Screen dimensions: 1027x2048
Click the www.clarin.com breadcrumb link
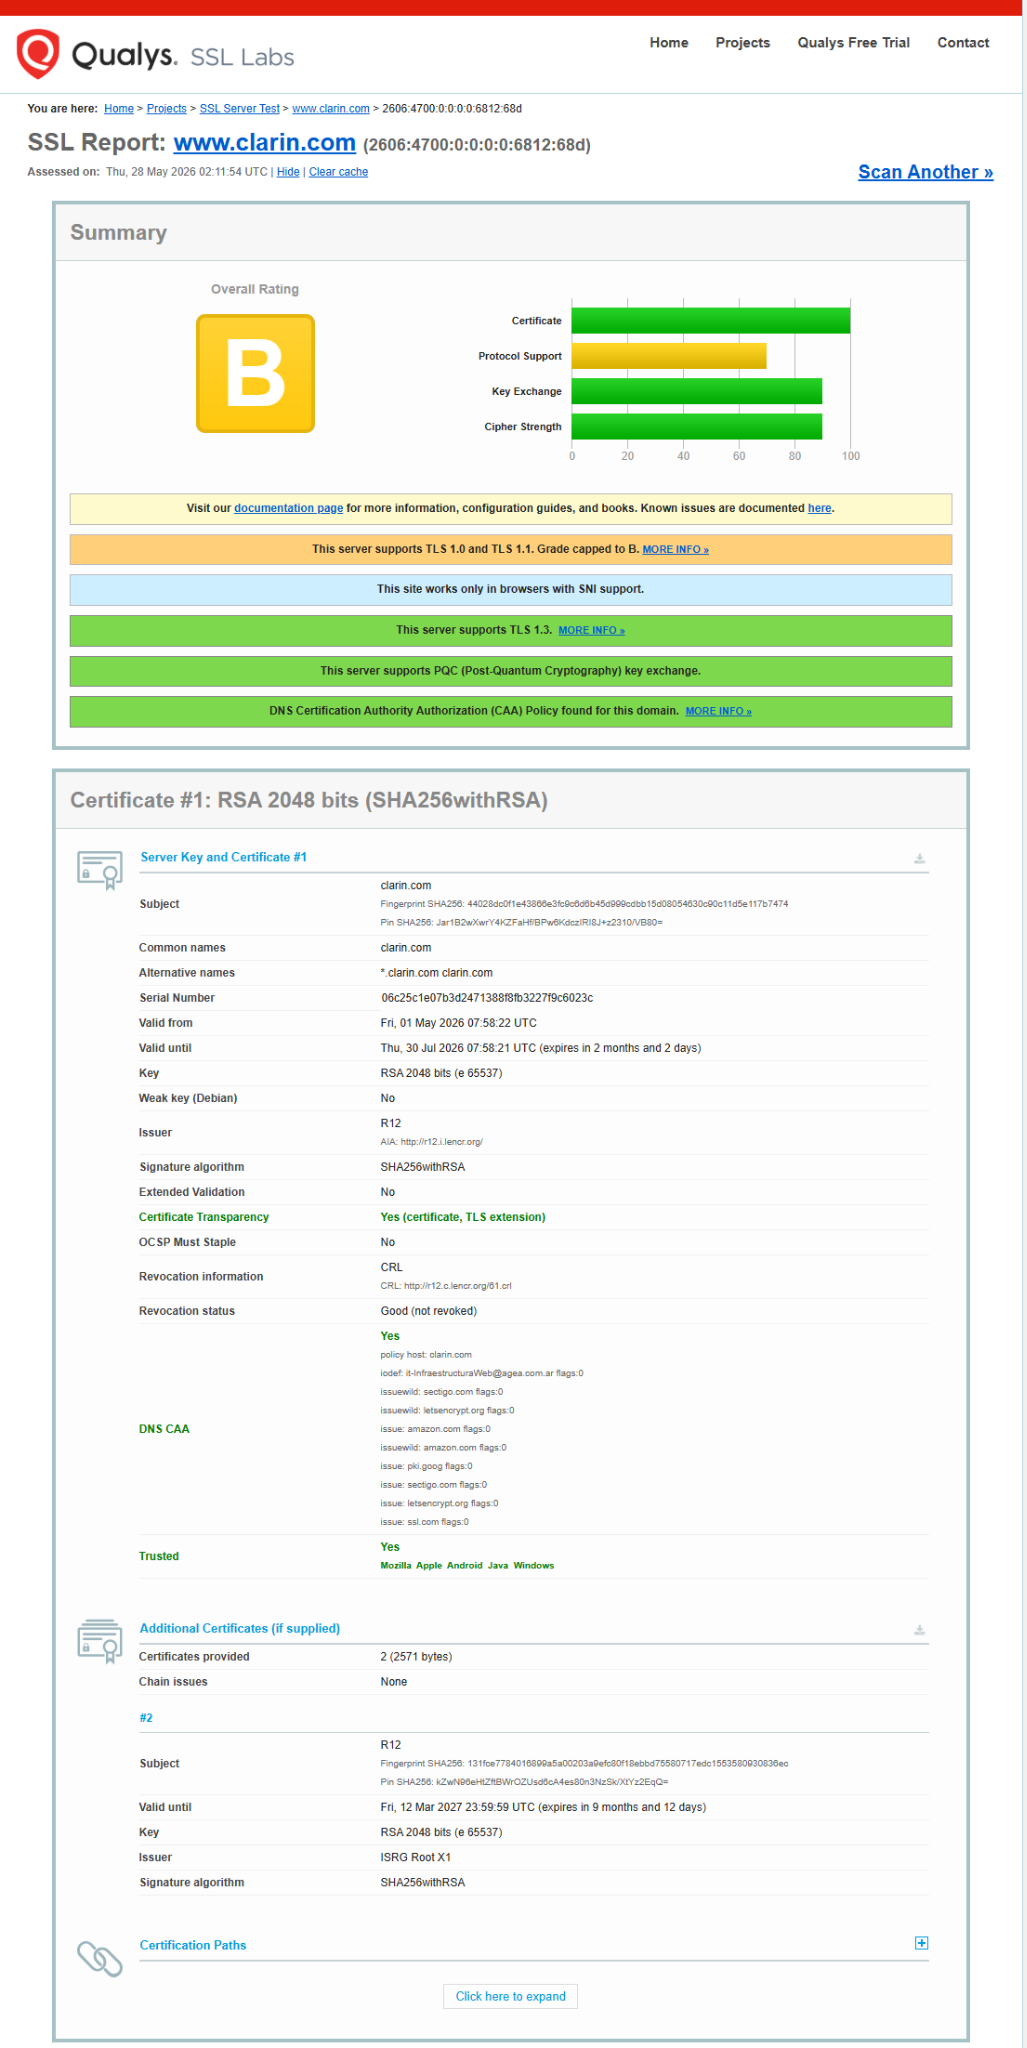(x=331, y=109)
